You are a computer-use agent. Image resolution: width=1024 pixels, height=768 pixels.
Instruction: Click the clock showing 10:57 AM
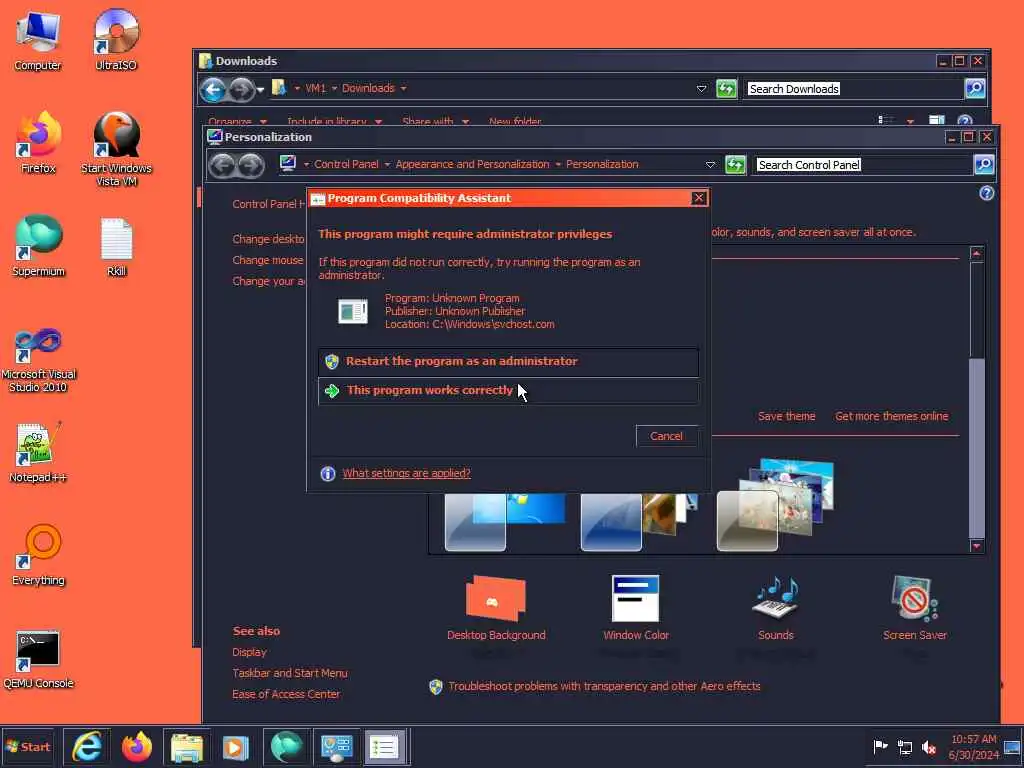point(973,746)
